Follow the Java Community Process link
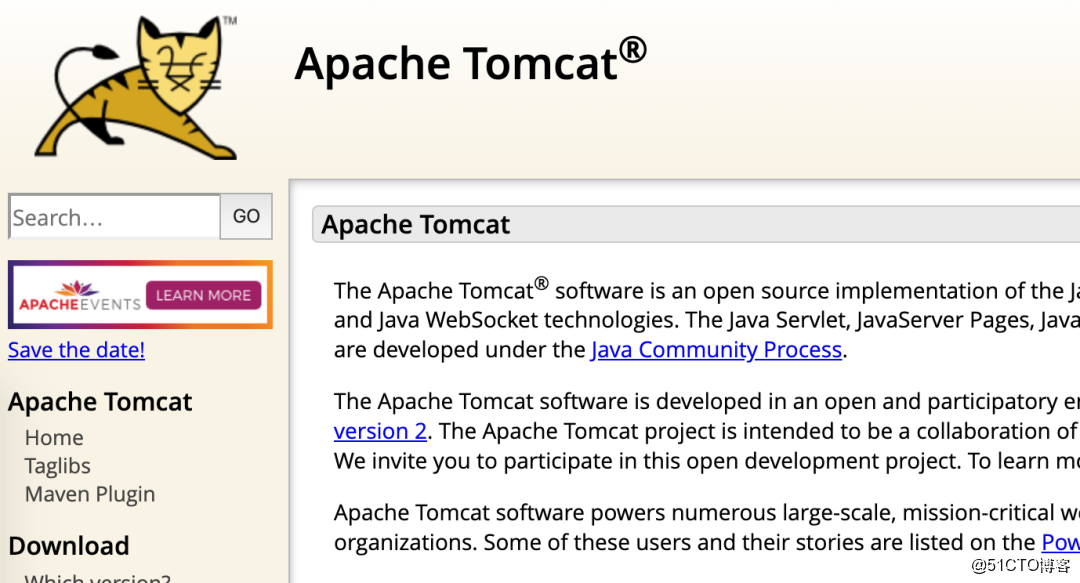The height and width of the screenshot is (583, 1080). [x=716, y=349]
